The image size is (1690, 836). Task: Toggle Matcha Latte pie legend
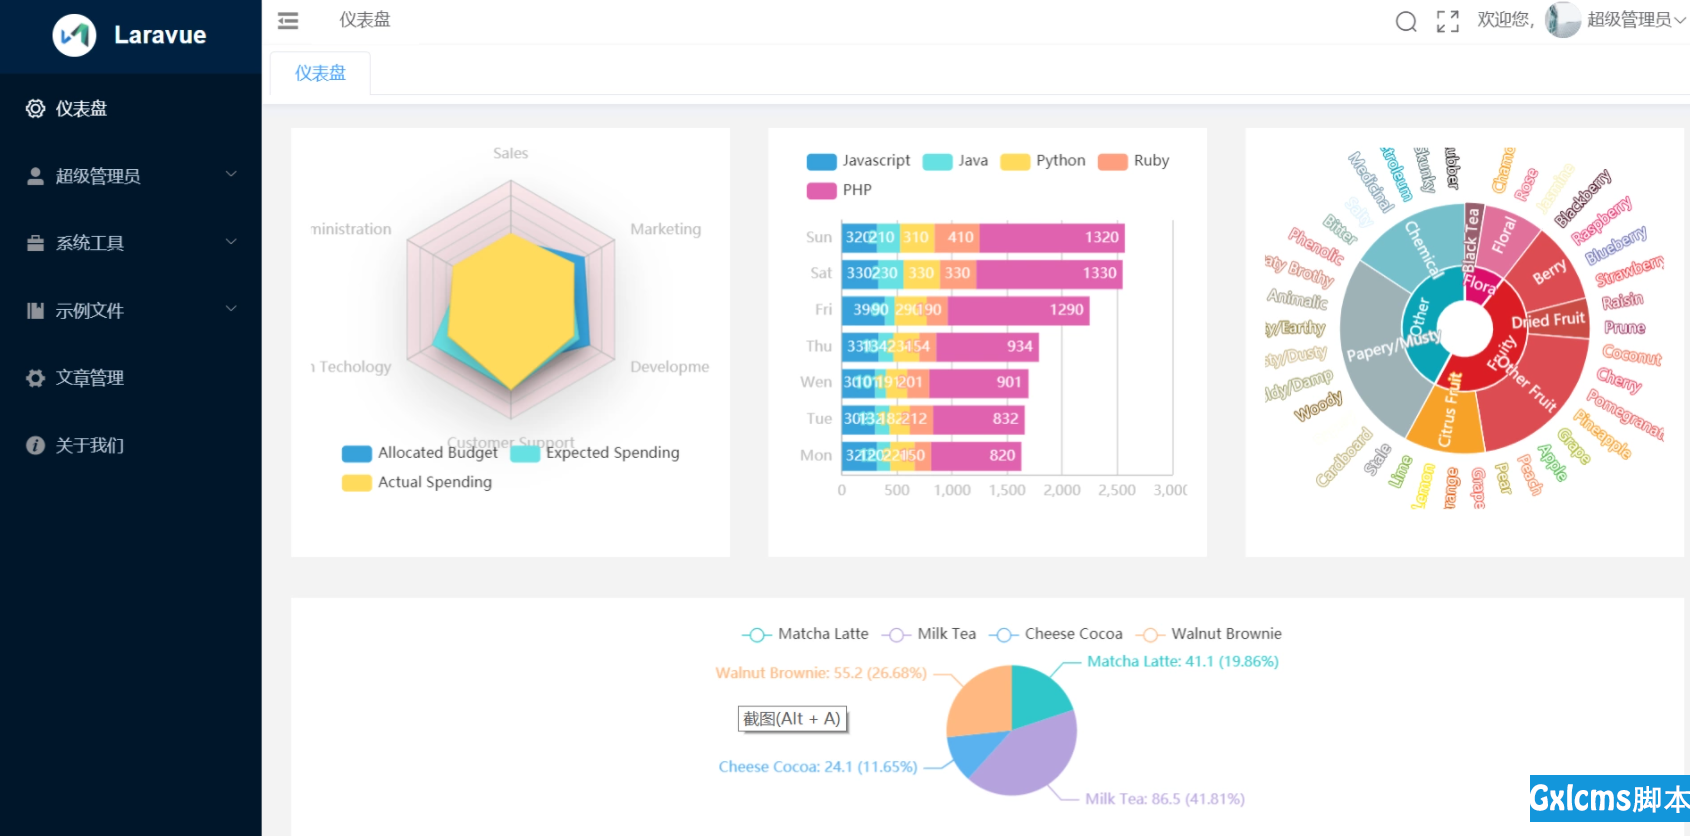click(x=805, y=634)
